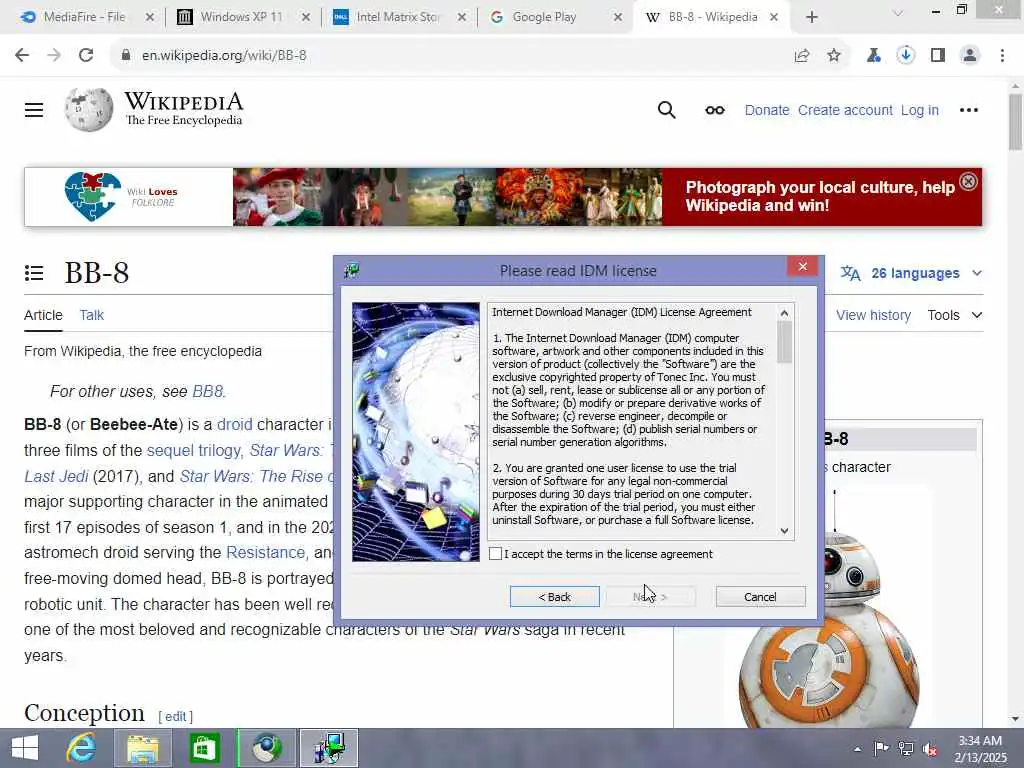
Task: Open Wikipedia main hamburger menu
Action: (x=34, y=110)
